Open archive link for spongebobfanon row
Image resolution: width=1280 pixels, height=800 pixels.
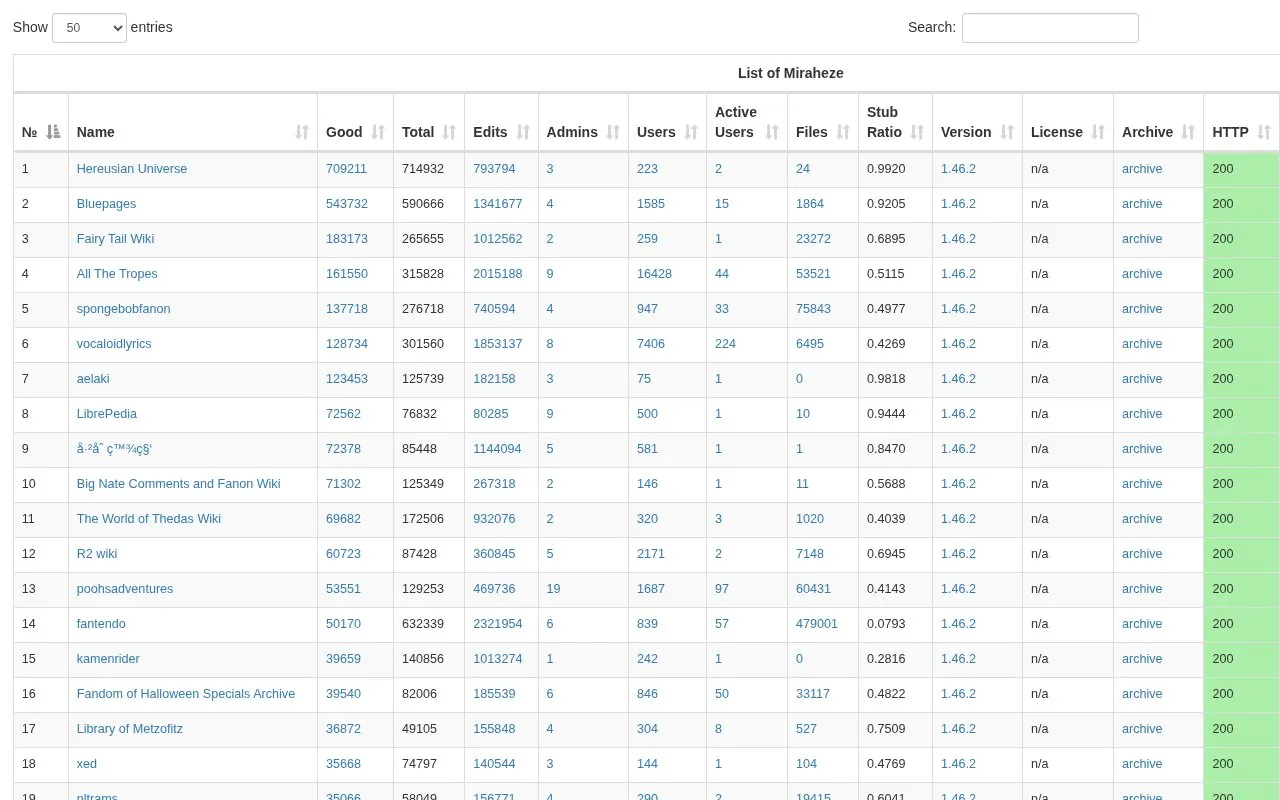point(1142,309)
